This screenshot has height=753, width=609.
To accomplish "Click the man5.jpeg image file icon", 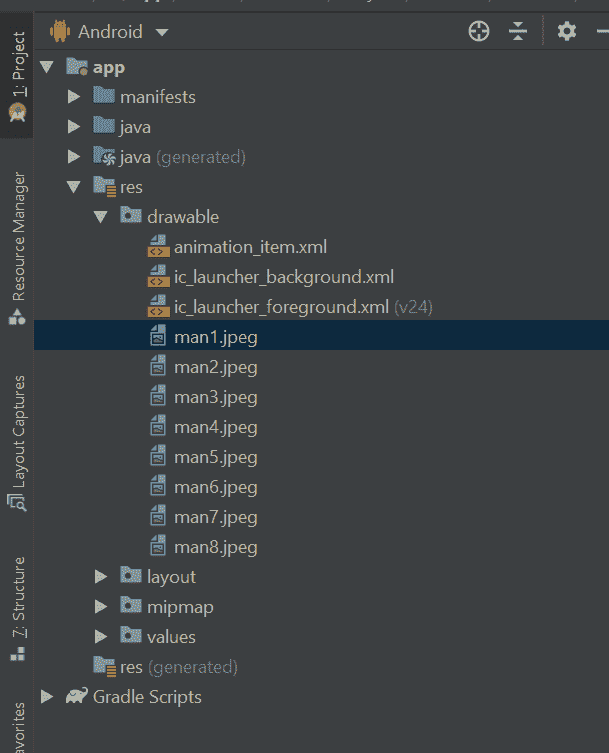I will (x=158, y=457).
